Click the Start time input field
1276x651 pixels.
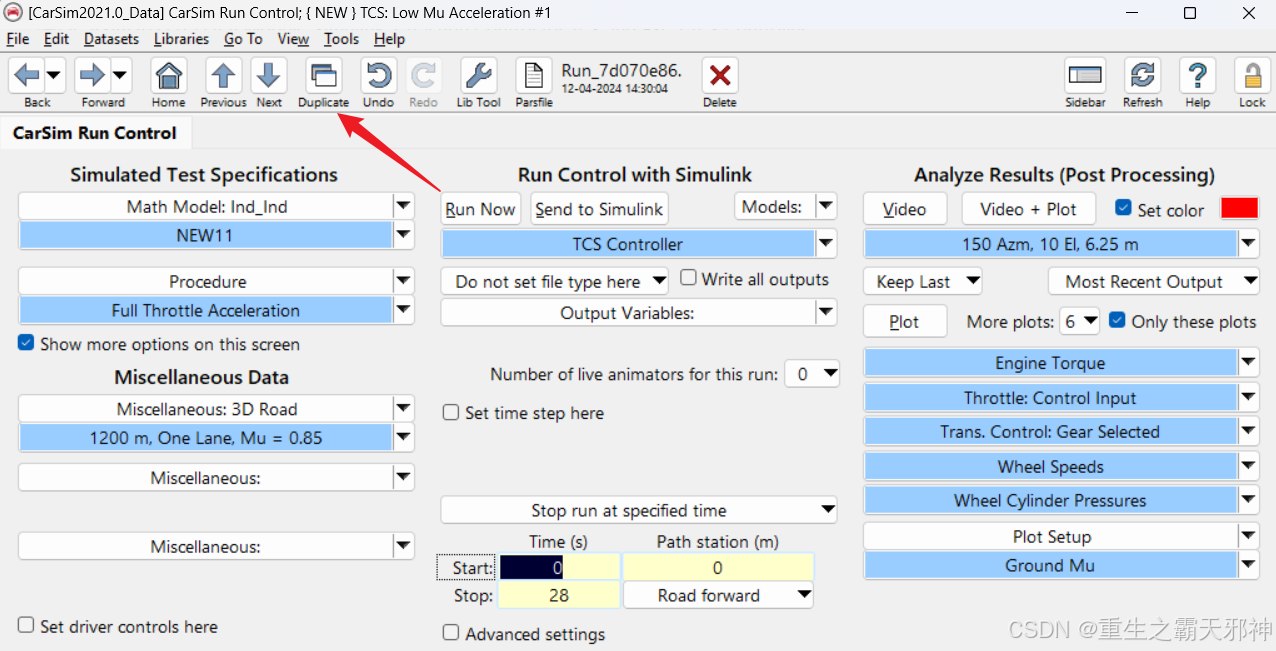[x=559, y=568]
